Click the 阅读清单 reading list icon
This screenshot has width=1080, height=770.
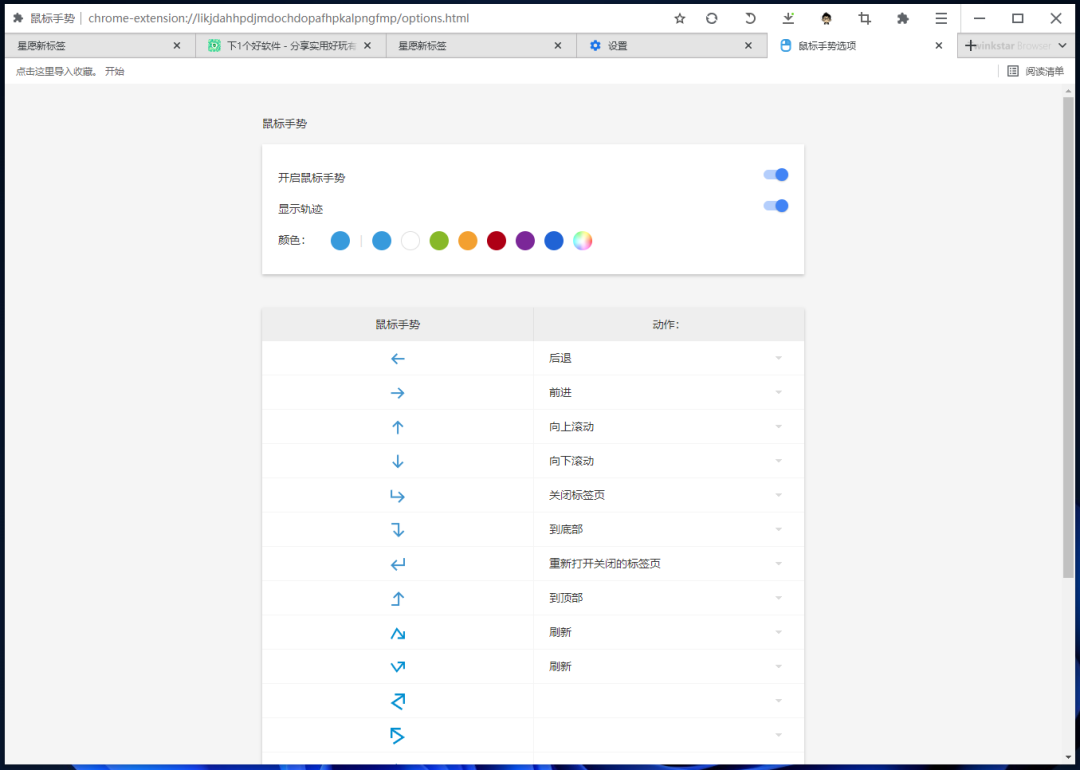coord(1014,70)
